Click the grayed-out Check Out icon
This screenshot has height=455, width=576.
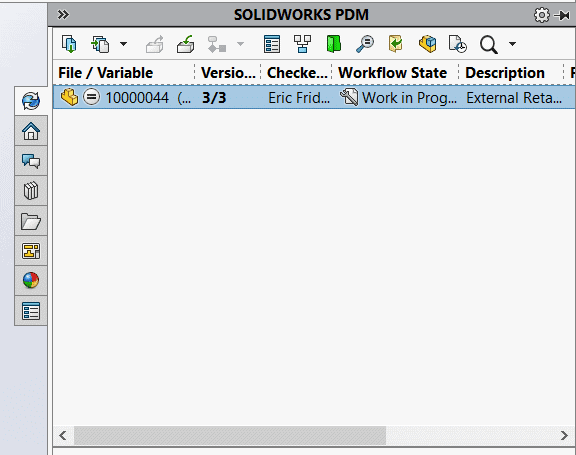click(x=154, y=44)
